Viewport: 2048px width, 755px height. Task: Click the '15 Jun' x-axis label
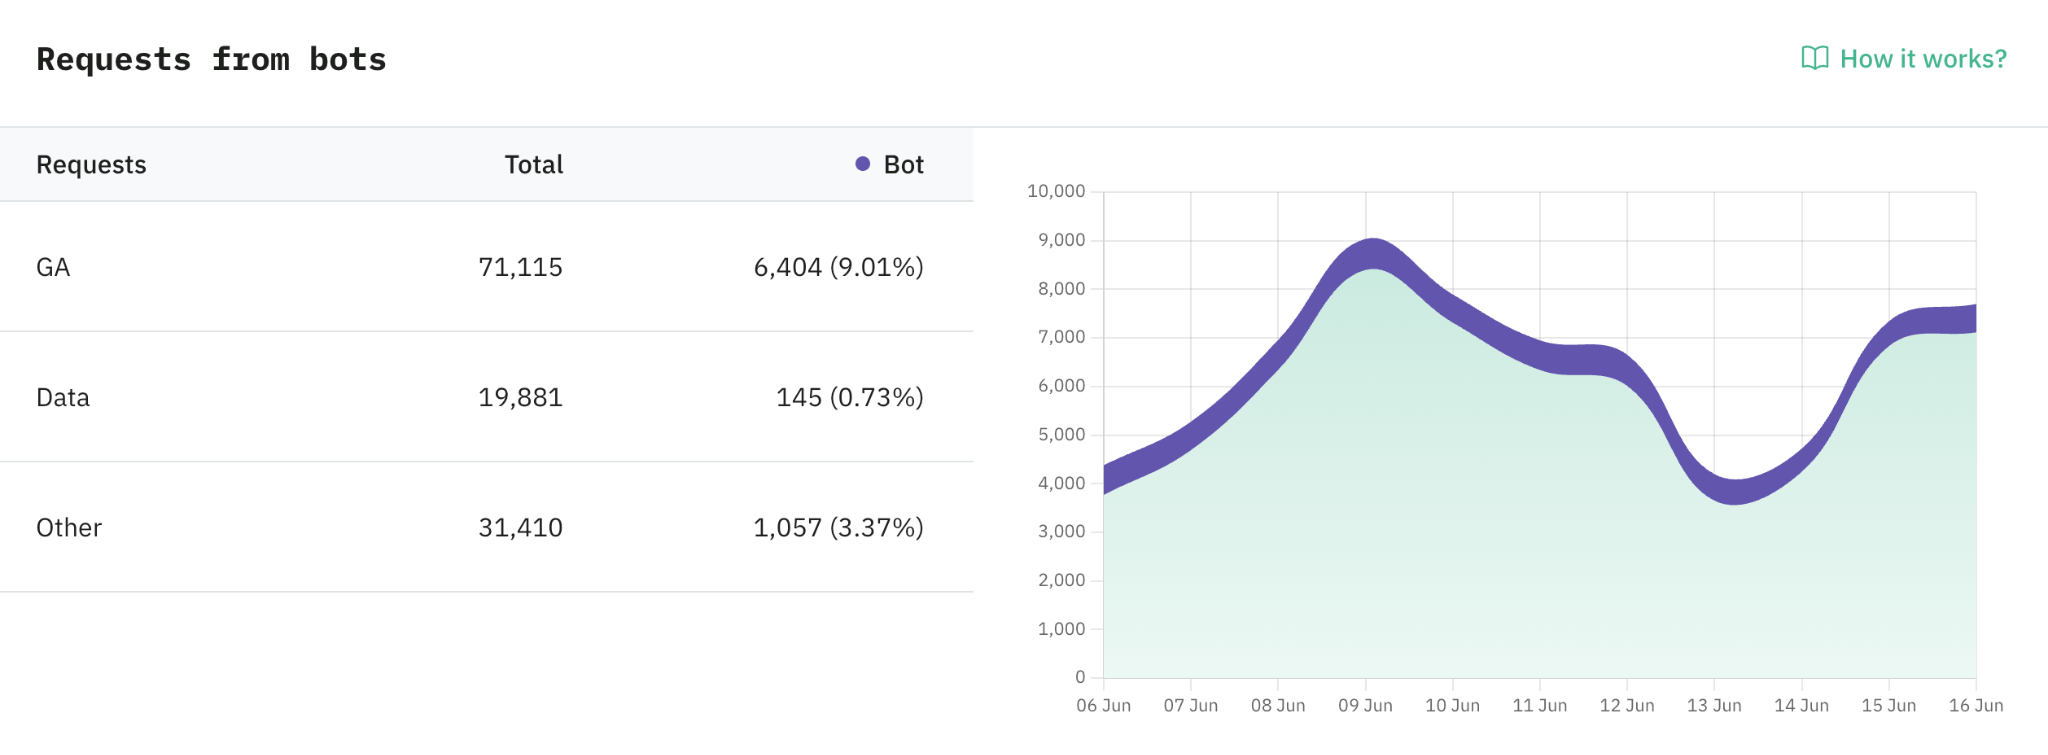pyautogui.click(x=1889, y=705)
